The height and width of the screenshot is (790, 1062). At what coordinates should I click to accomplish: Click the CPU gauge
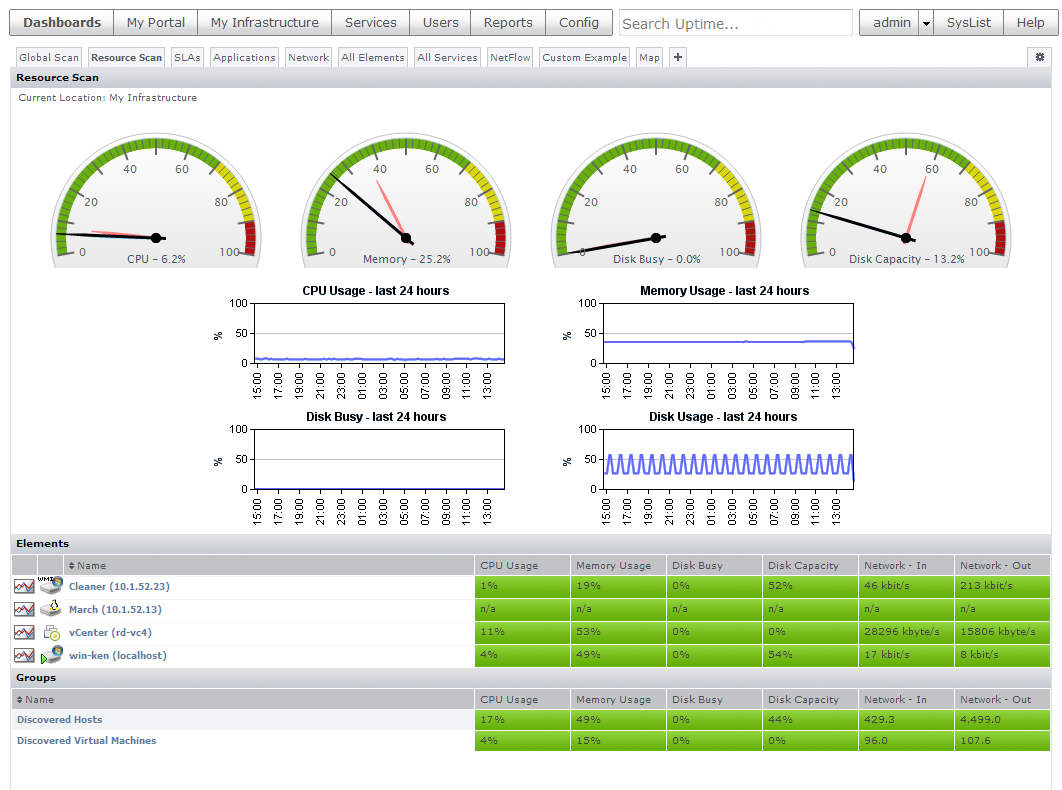156,200
